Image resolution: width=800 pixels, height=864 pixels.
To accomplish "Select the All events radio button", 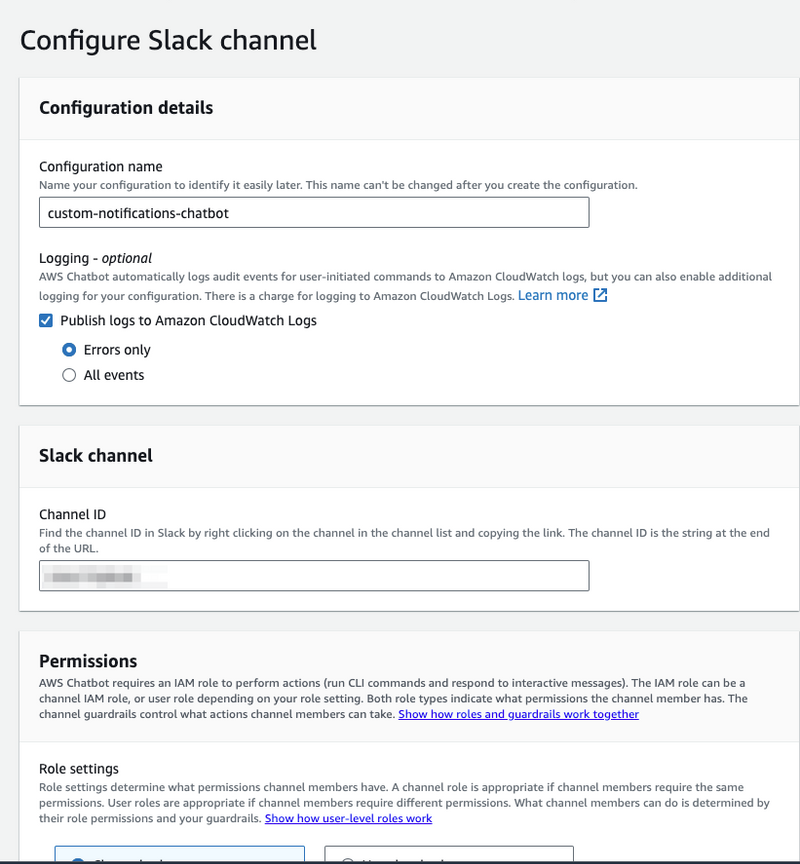I will pyautogui.click(x=69, y=375).
